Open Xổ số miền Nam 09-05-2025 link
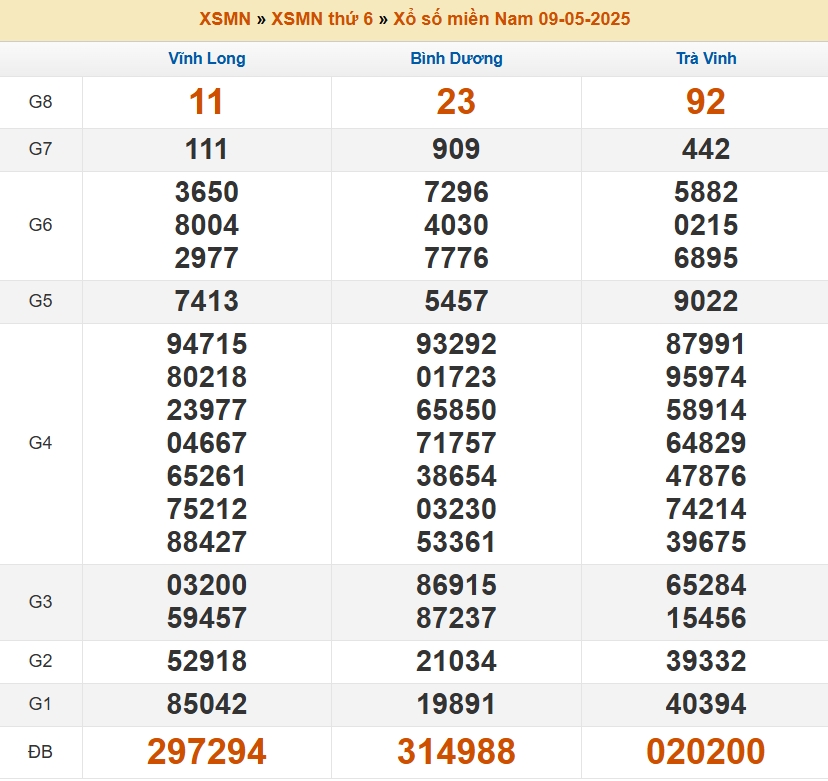Image resolution: width=828 pixels, height=781 pixels. 512,19
